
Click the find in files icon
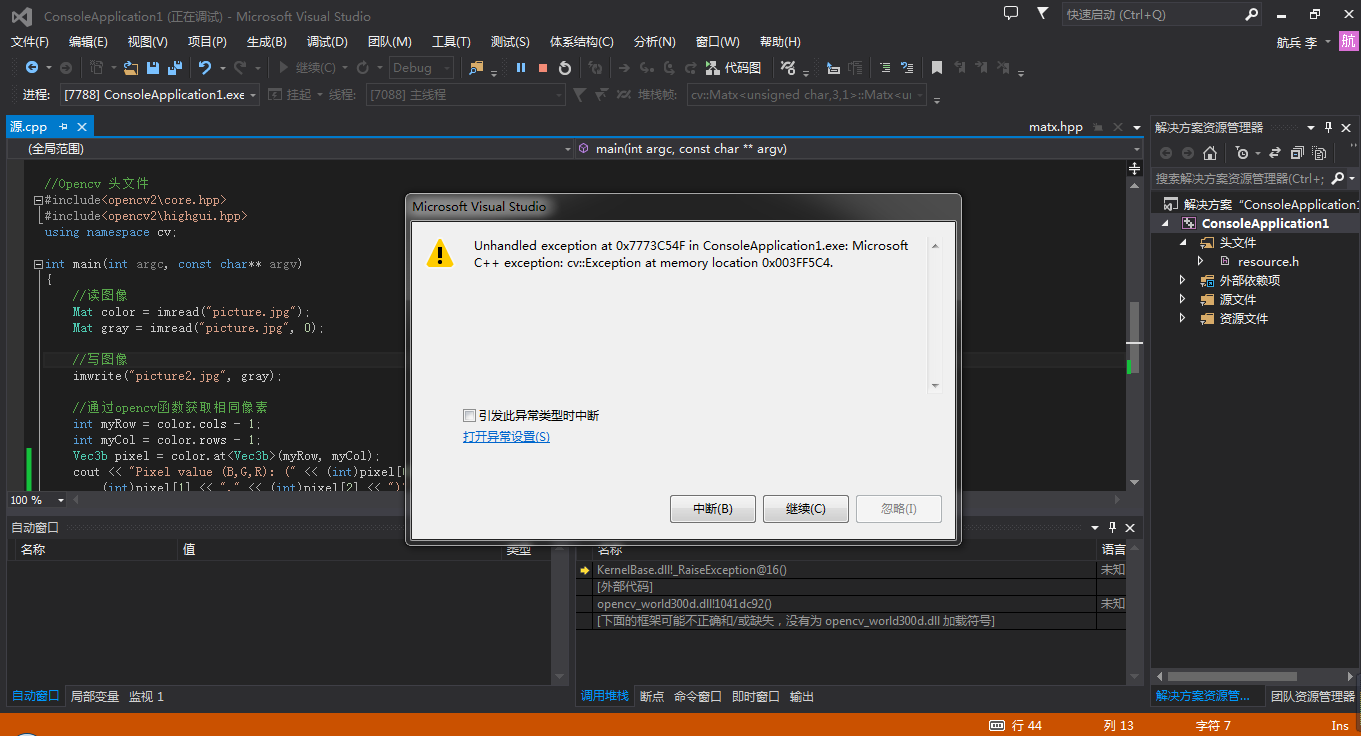(x=476, y=68)
